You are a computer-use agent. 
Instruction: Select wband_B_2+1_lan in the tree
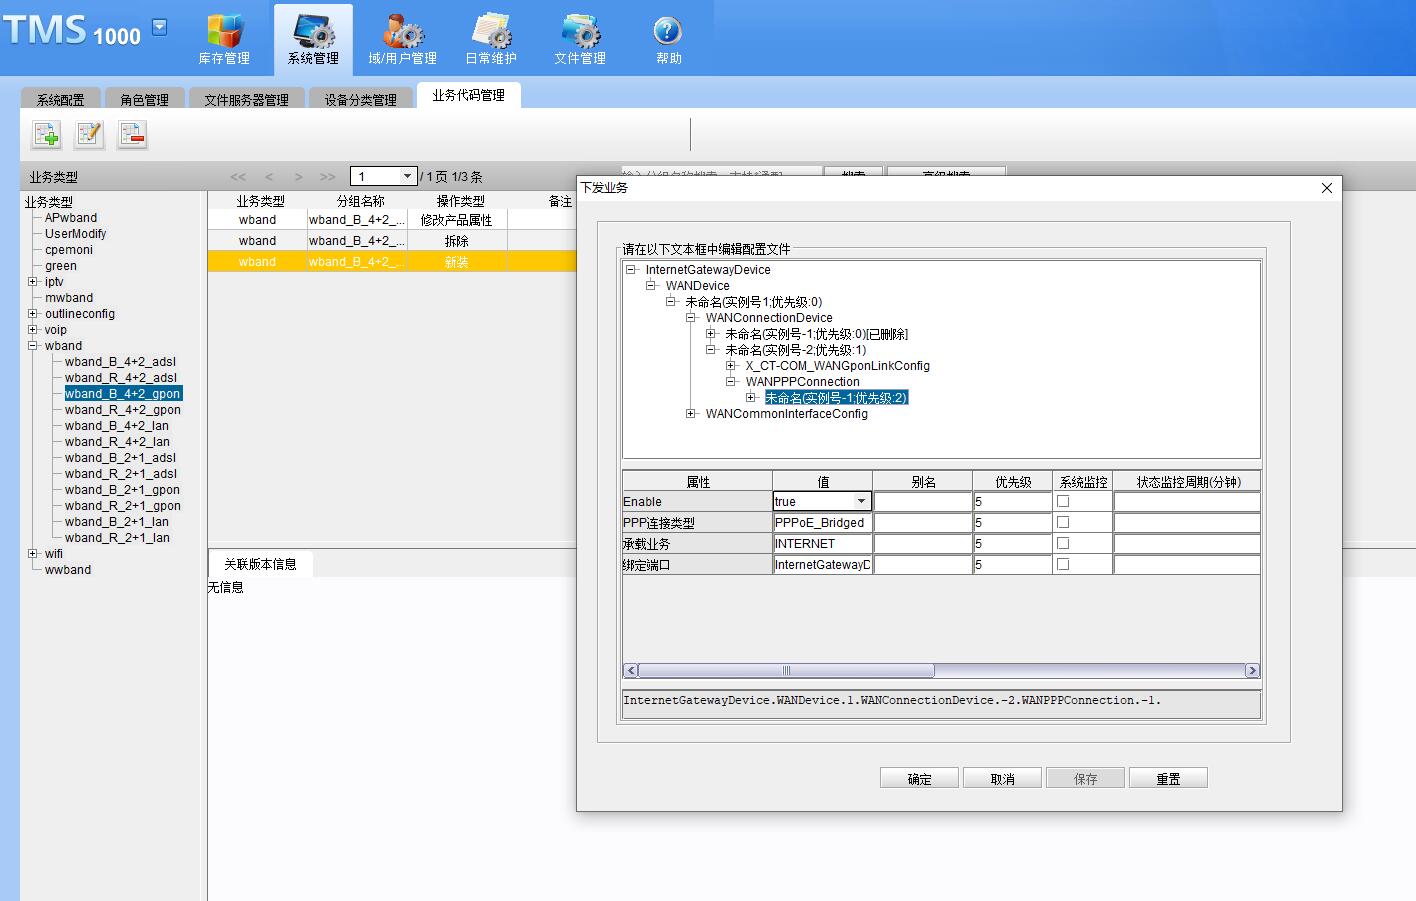pos(117,522)
